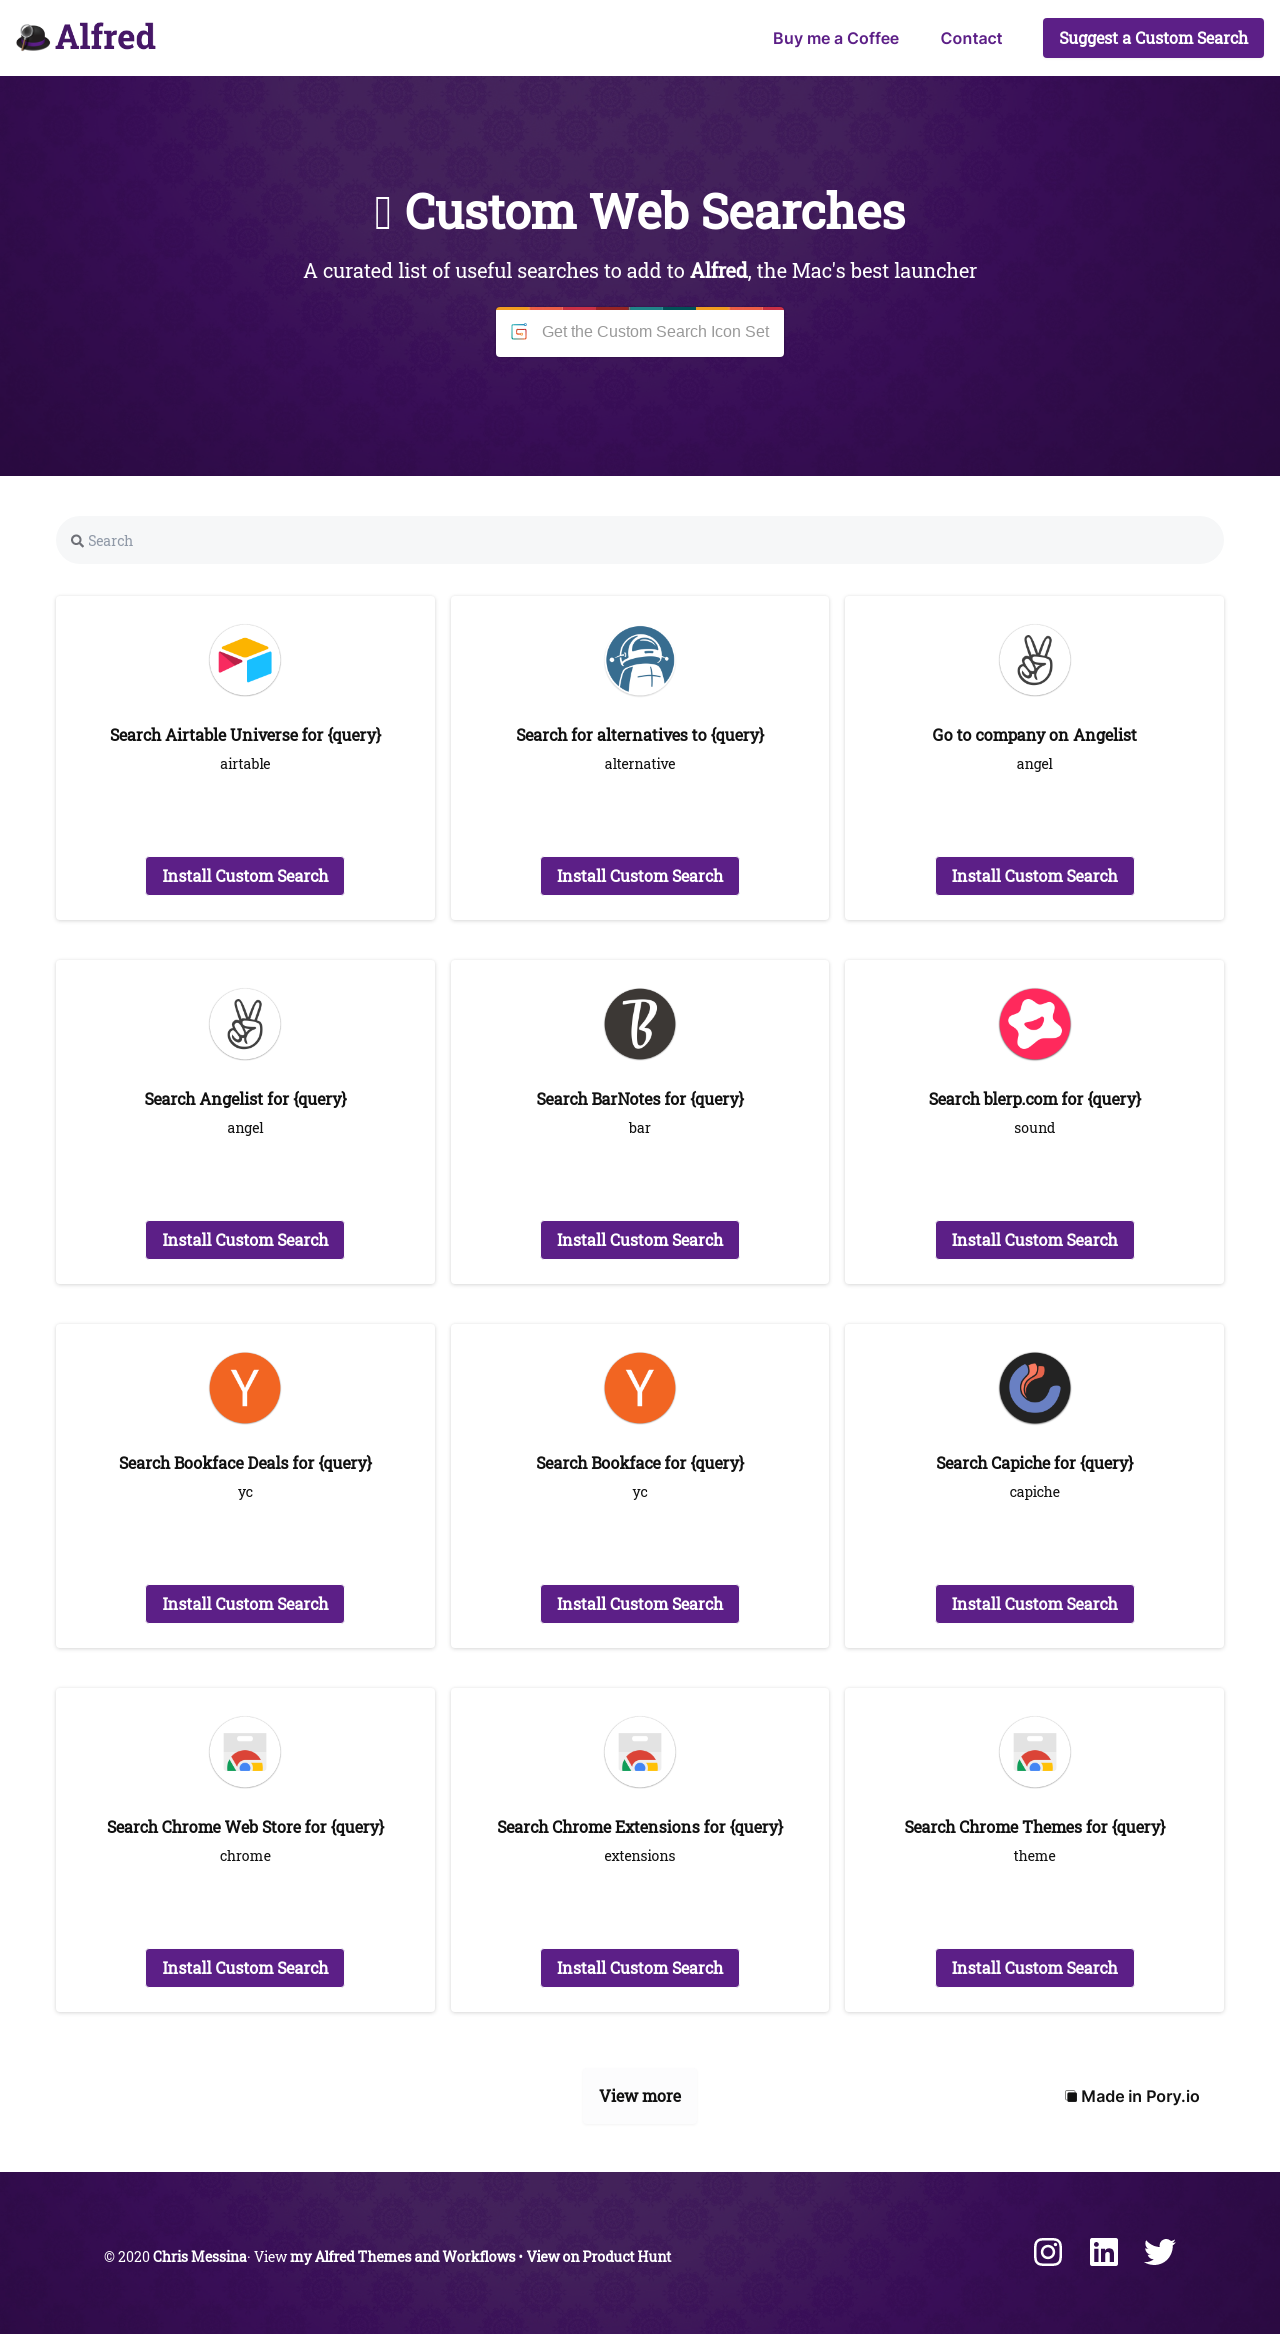Click the BarNotes B logo icon
The height and width of the screenshot is (2334, 1280).
640,1024
